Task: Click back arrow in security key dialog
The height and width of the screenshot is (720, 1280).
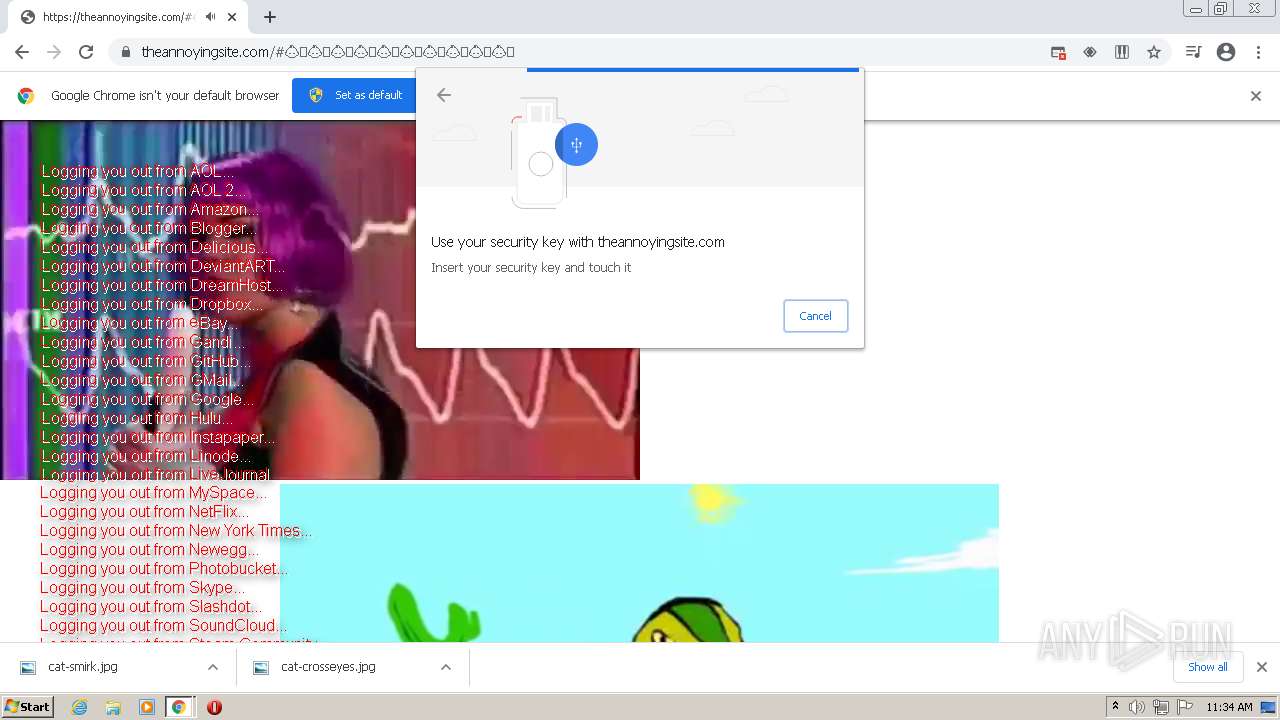Action: [x=444, y=95]
